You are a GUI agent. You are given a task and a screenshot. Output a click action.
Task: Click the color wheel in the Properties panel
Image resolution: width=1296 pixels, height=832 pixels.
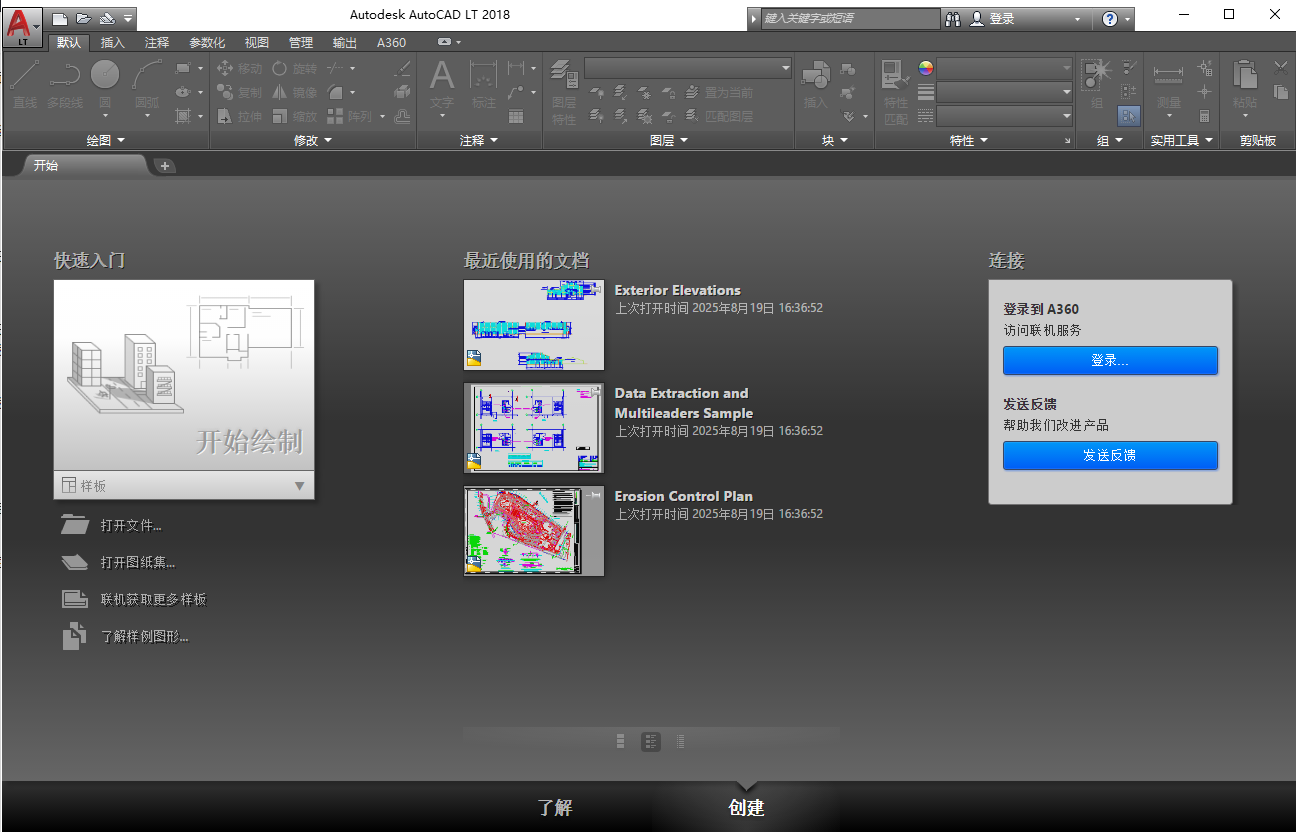pyautogui.click(x=924, y=68)
